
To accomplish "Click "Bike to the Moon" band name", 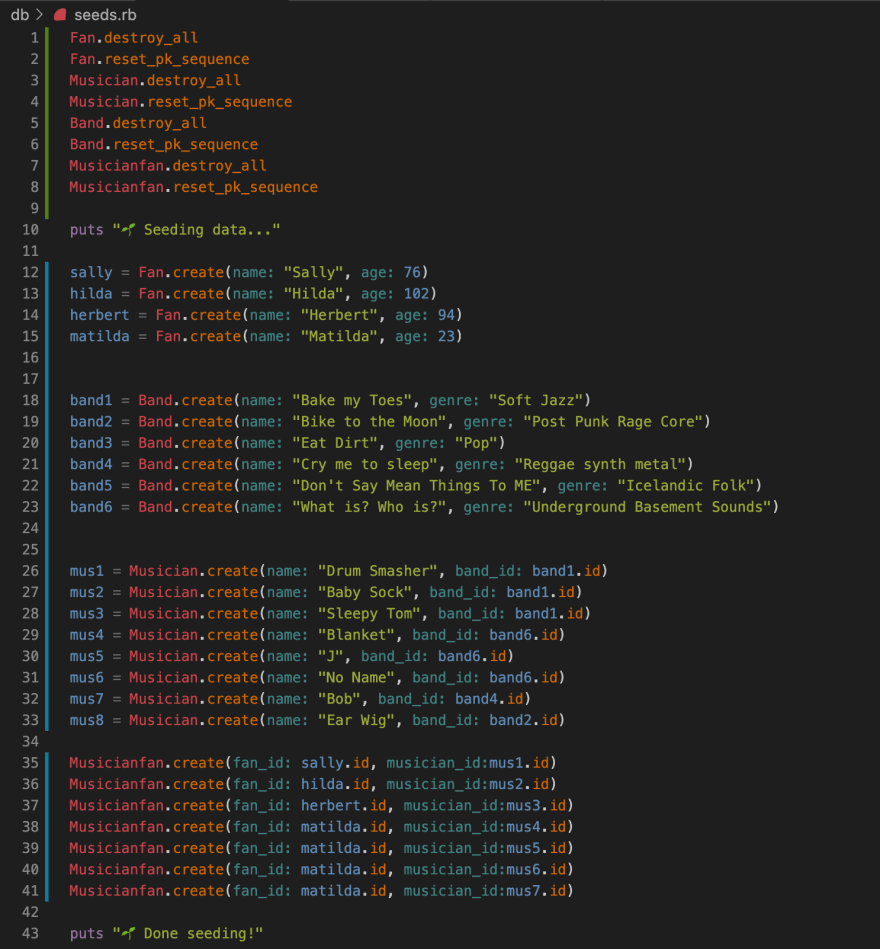I will (x=369, y=421).
